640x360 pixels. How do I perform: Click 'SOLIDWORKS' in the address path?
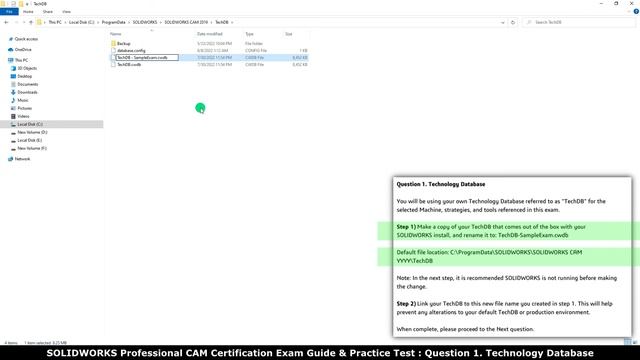144,22
